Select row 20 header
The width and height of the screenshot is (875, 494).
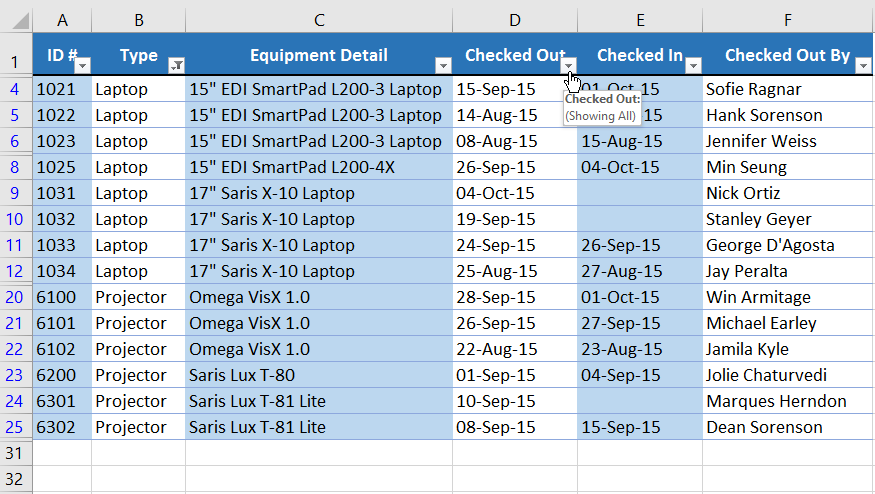(x=15, y=297)
